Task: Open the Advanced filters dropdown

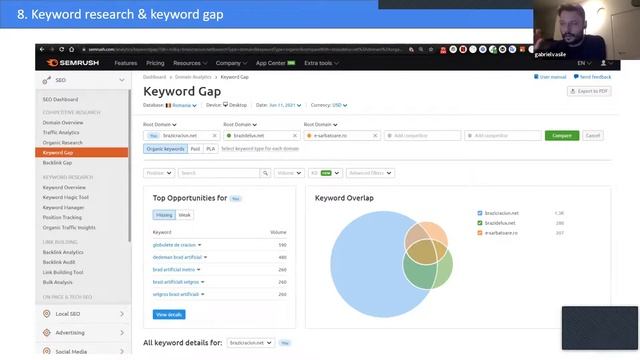Action: 370,173
